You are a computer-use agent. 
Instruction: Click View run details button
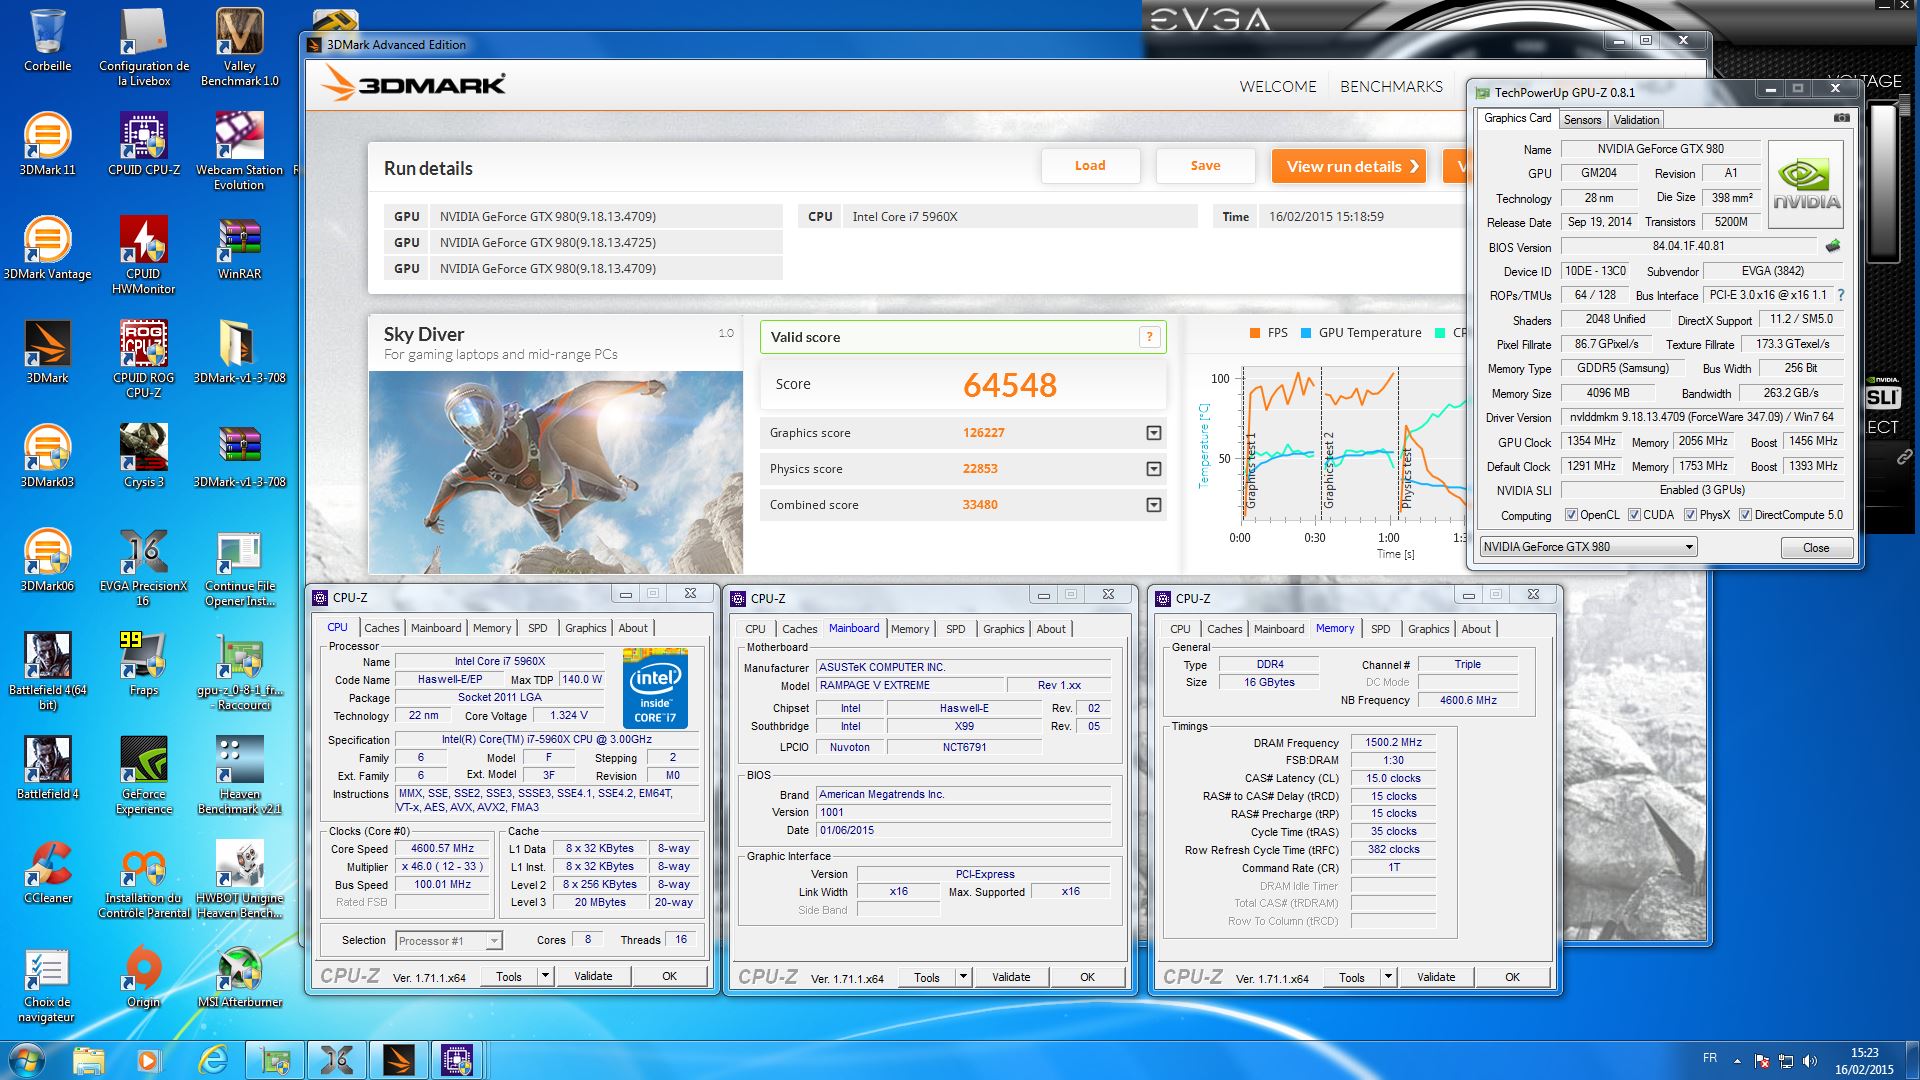[1349, 166]
